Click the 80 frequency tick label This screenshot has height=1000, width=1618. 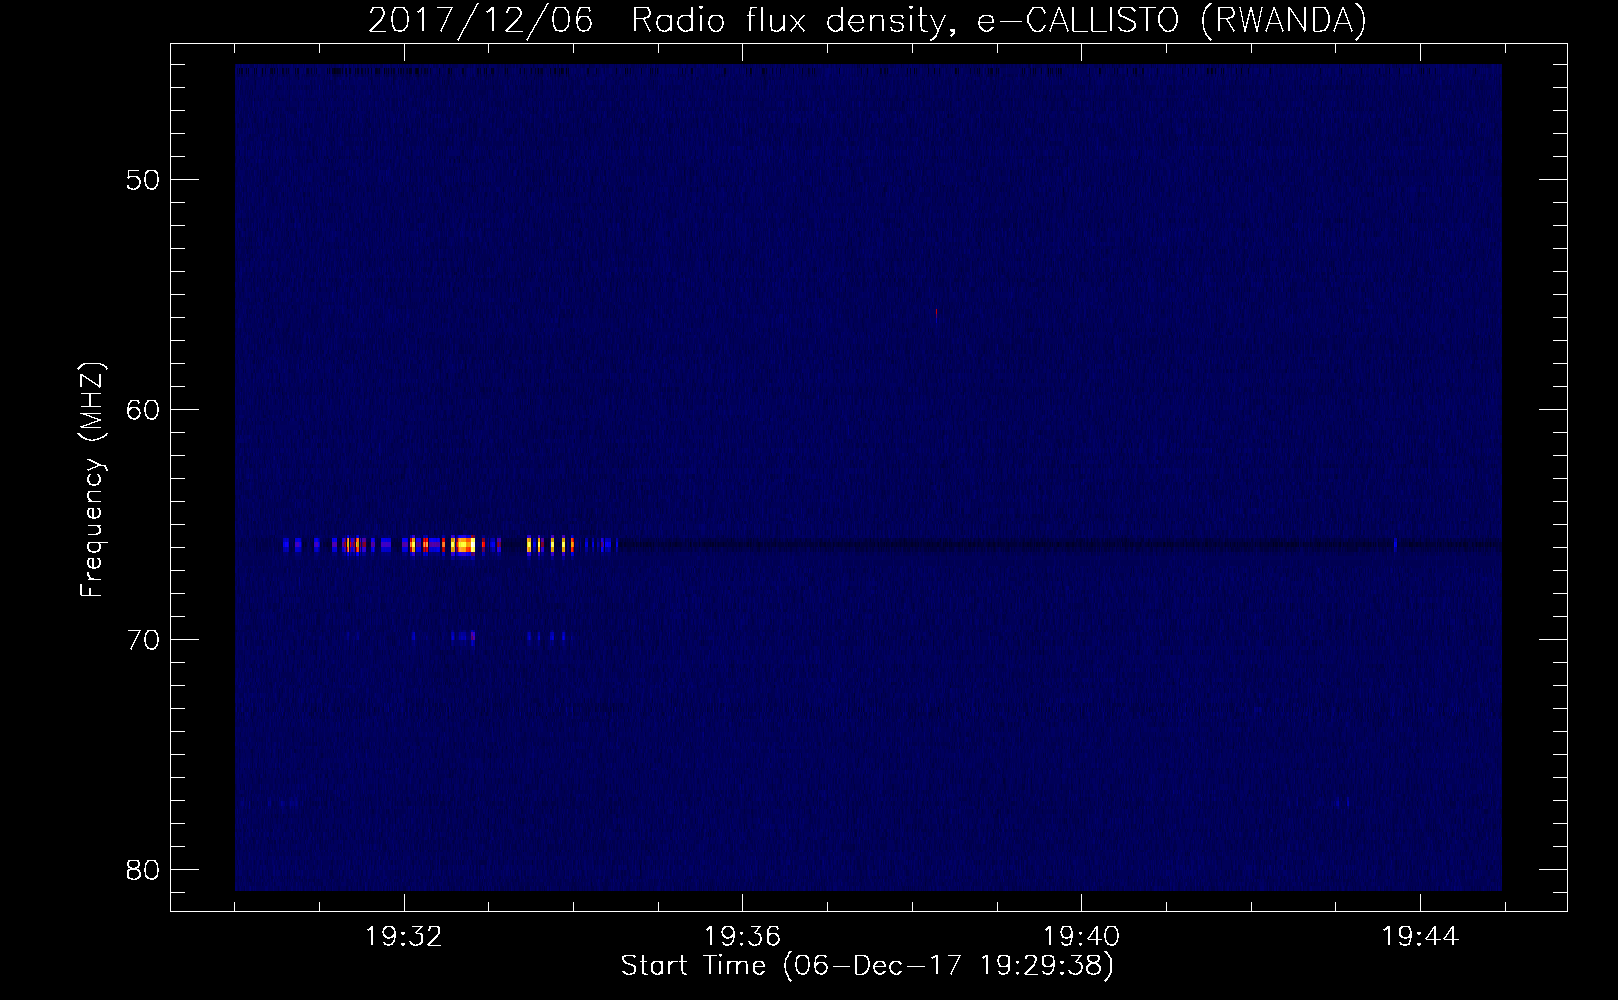(144, 870)
